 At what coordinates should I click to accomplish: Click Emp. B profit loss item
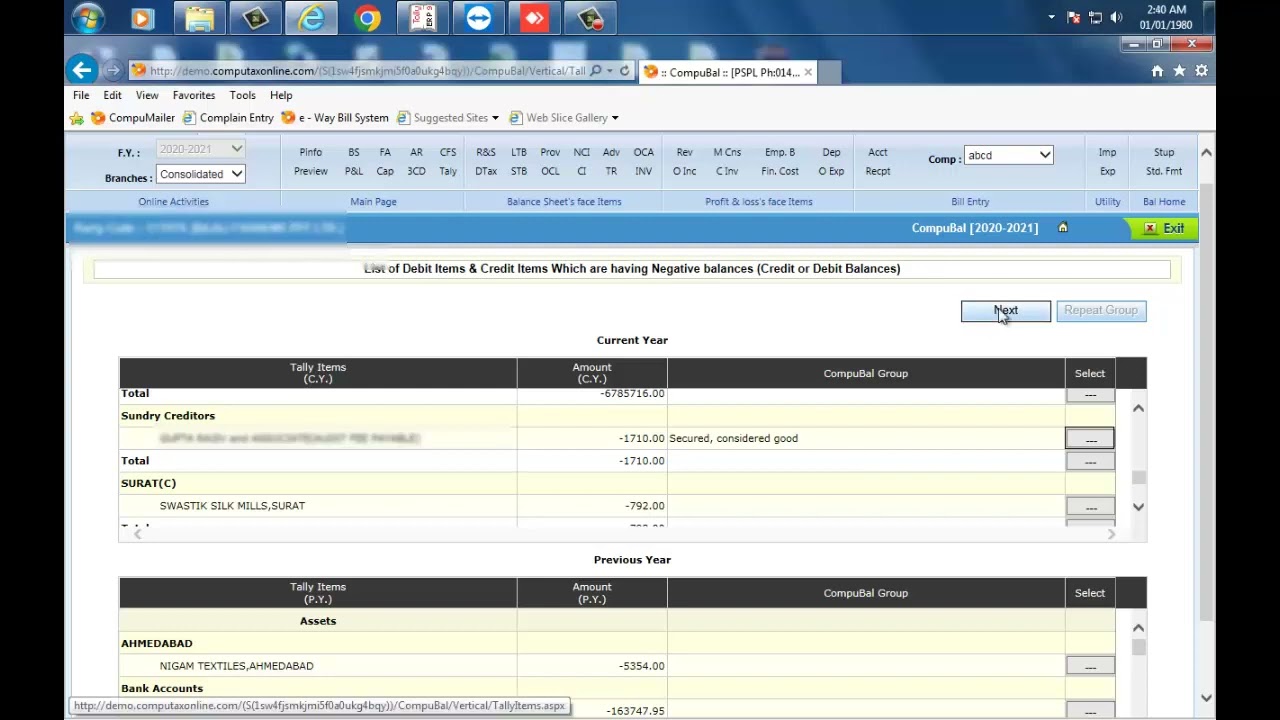pos(780,152)
